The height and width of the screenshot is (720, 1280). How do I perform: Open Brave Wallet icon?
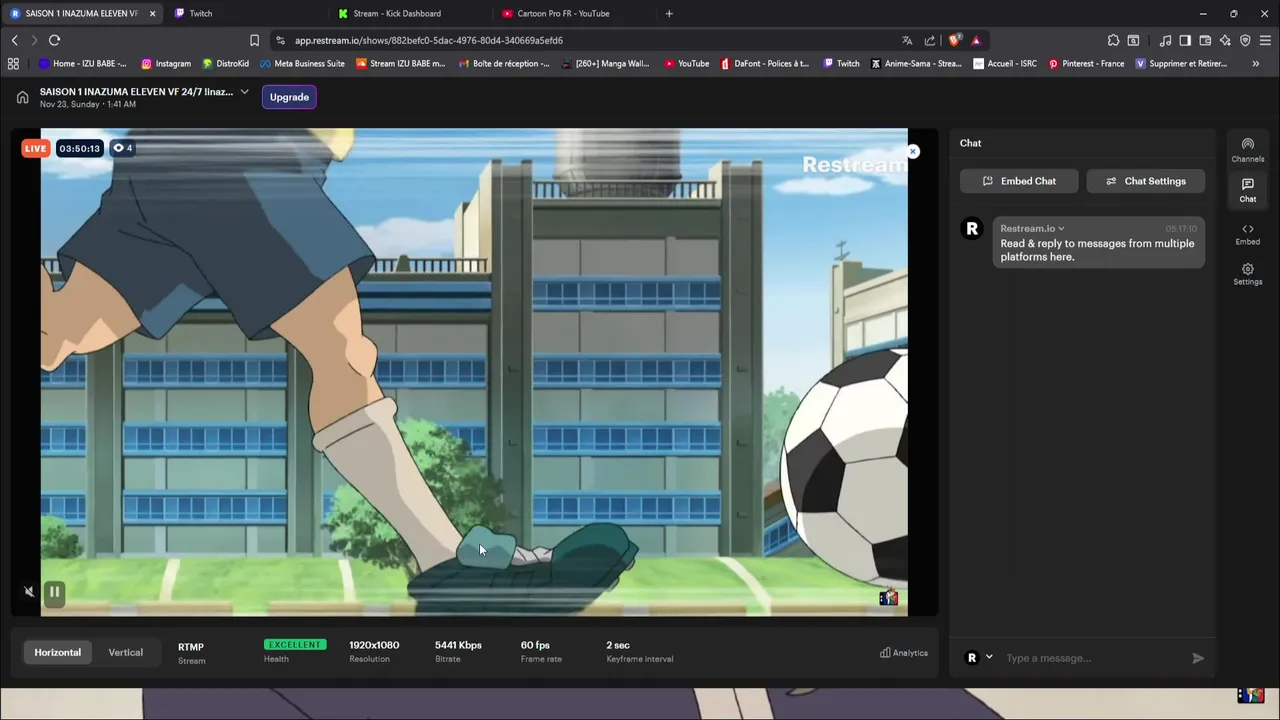click(x=1205, y=40)
